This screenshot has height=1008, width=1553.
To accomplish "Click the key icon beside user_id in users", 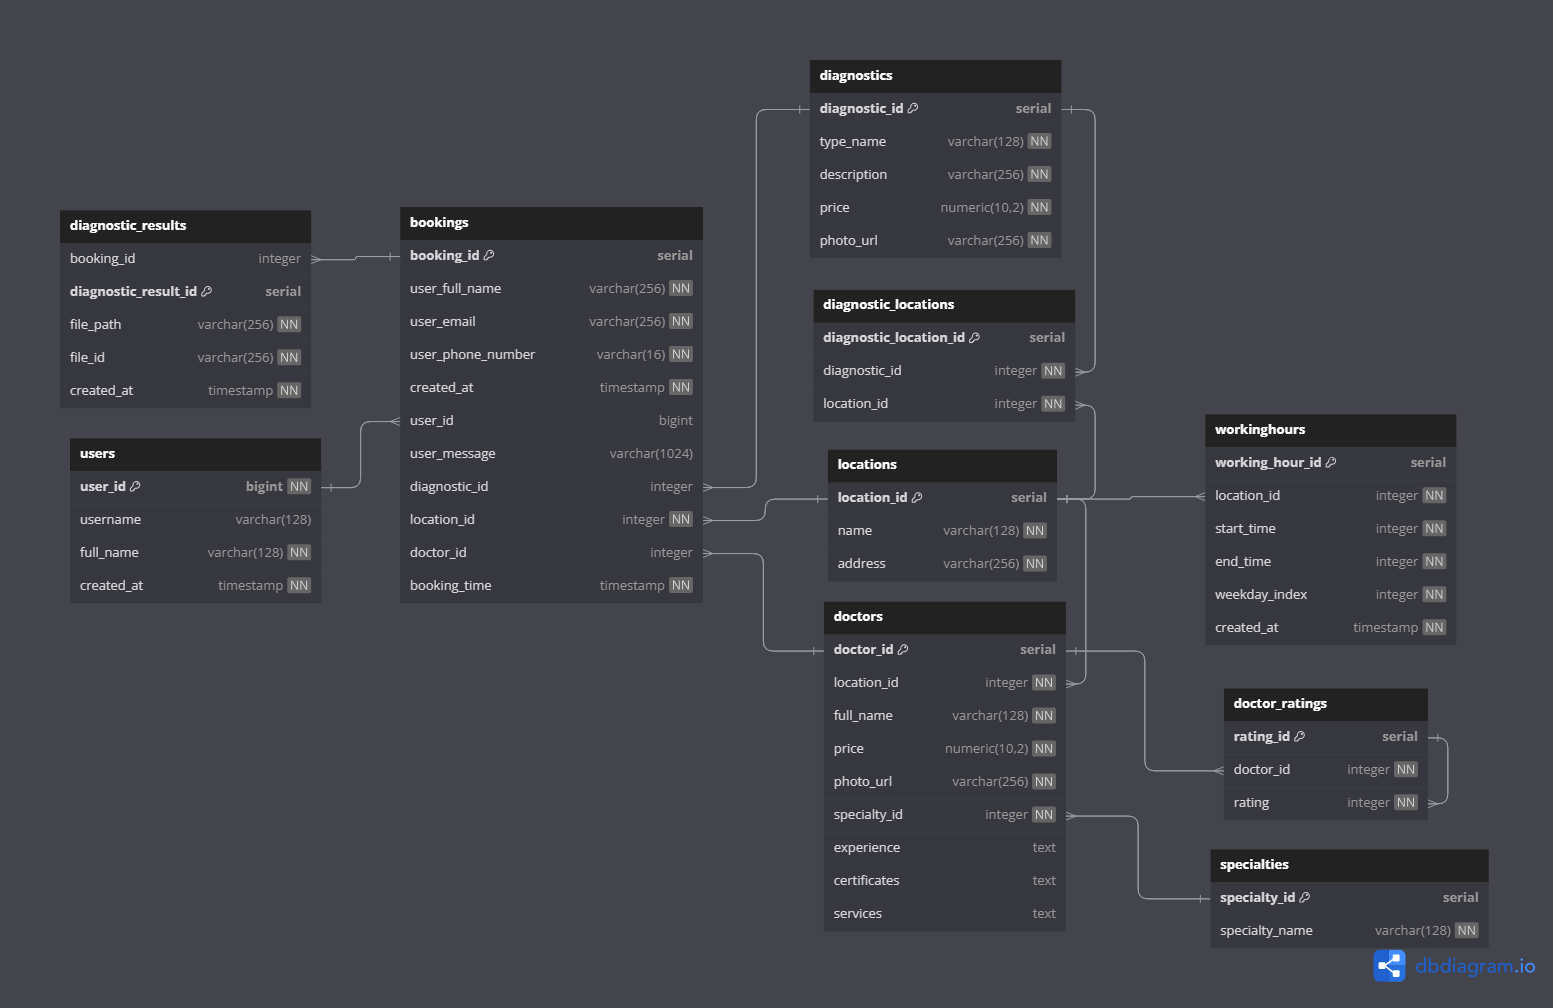I will pyautogui.click(x=135, y=487).
